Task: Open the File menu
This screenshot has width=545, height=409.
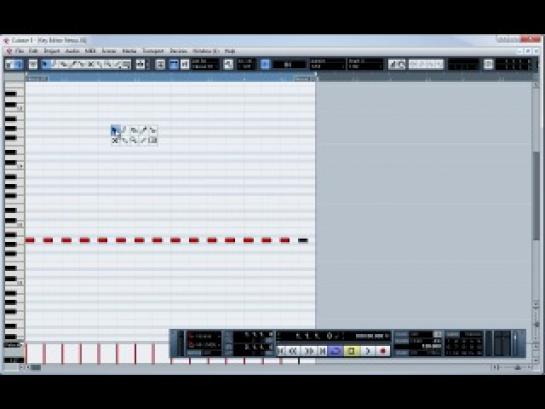Action: (x=19, y=51)
